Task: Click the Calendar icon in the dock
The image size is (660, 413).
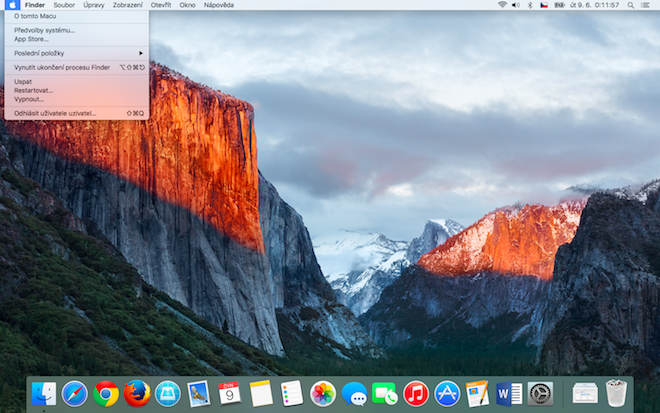Action: click(229, 394)
